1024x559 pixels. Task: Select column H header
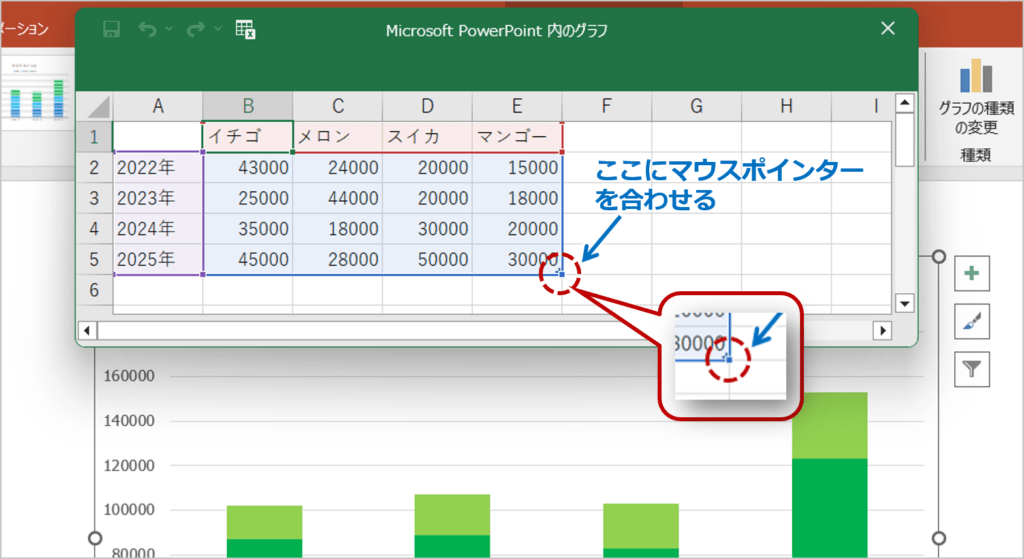click(786, 106)
